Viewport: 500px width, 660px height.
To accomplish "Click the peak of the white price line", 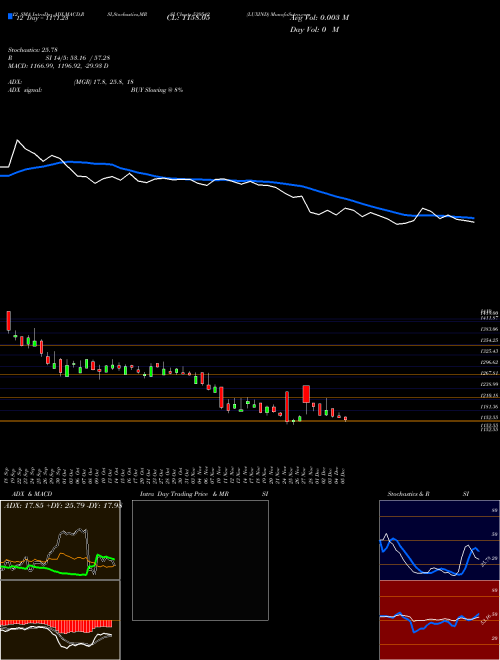I will [17, 140].
